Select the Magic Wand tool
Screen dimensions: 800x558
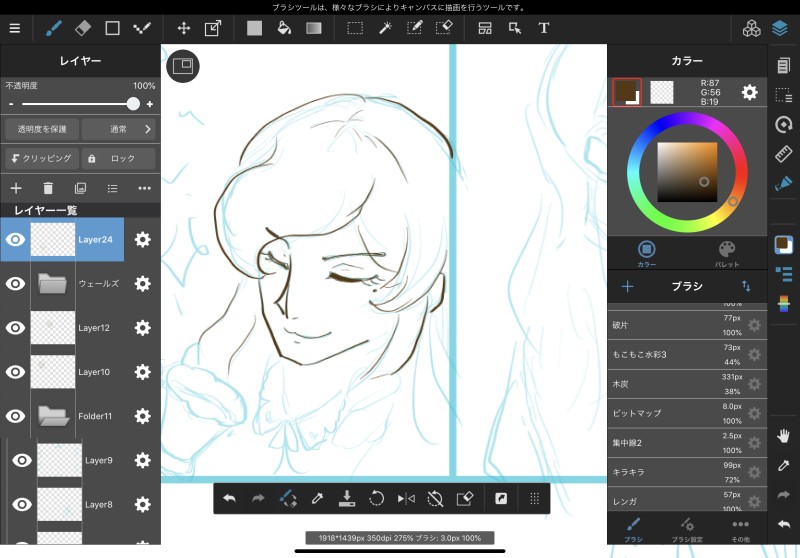pyautogui.click(x=385, y=28)
